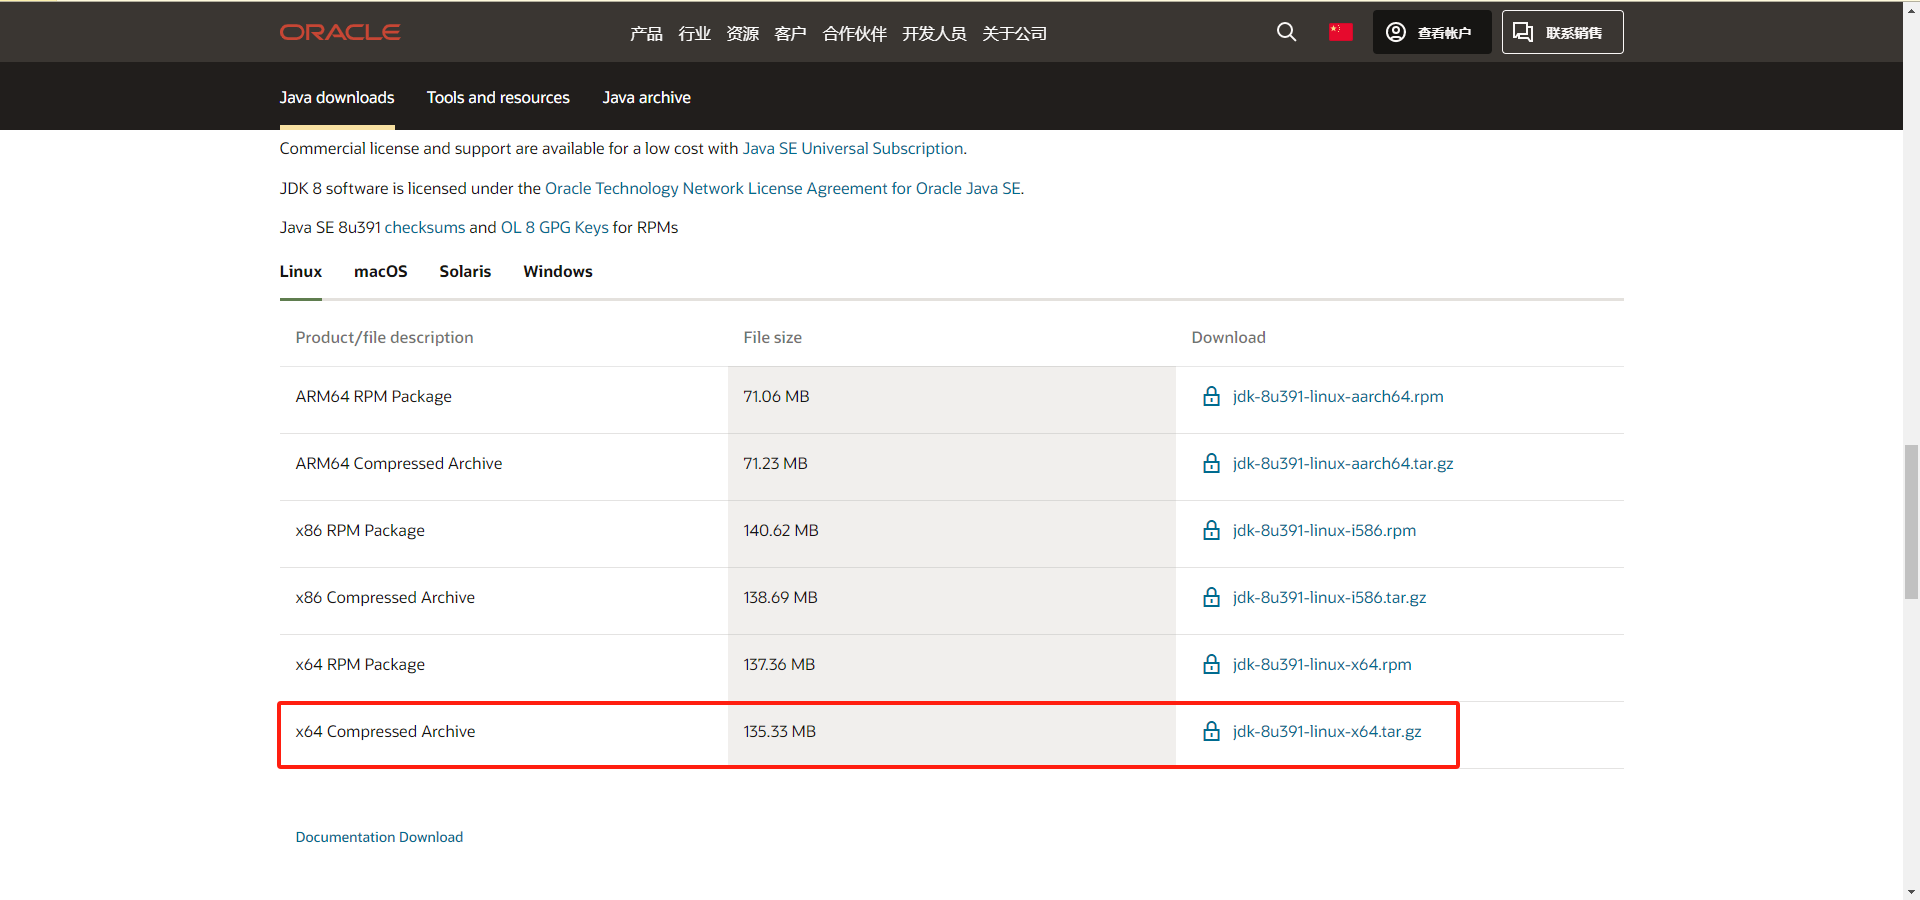This screenshot has height=900, width=1920.
Task: Click the 71.06 MB file size
Action: pyautogui.click(x=776, y=396)
